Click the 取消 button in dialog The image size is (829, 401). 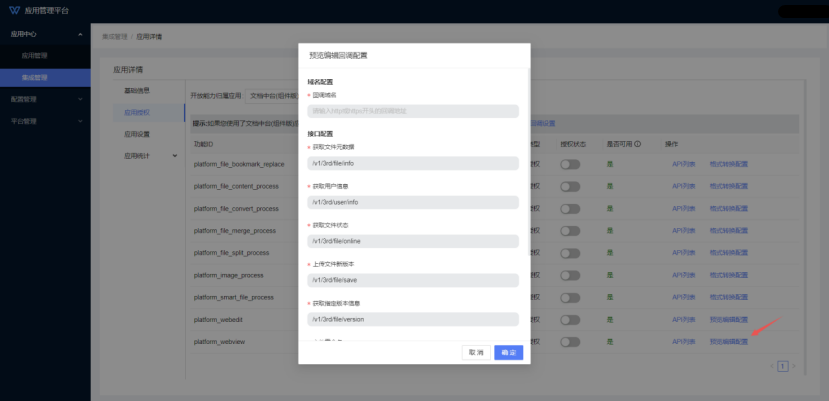(475, 352)
